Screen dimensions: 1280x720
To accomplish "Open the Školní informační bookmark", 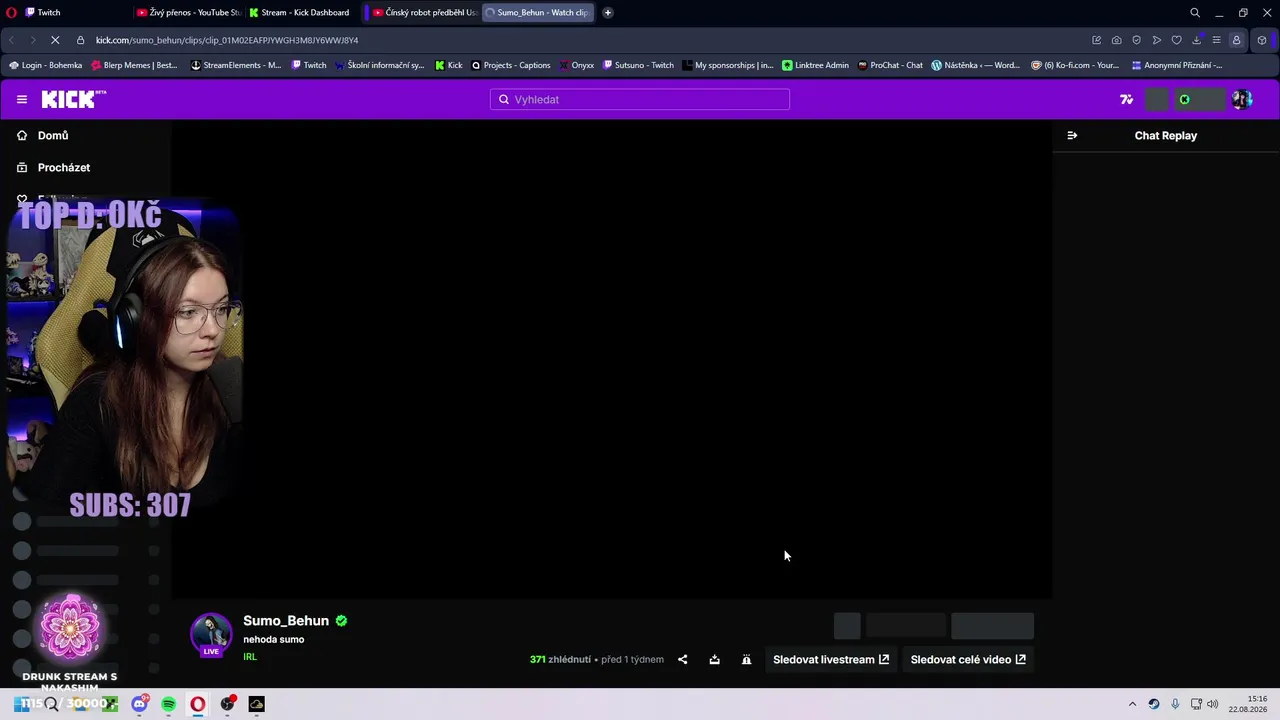I will pos(380,65).
